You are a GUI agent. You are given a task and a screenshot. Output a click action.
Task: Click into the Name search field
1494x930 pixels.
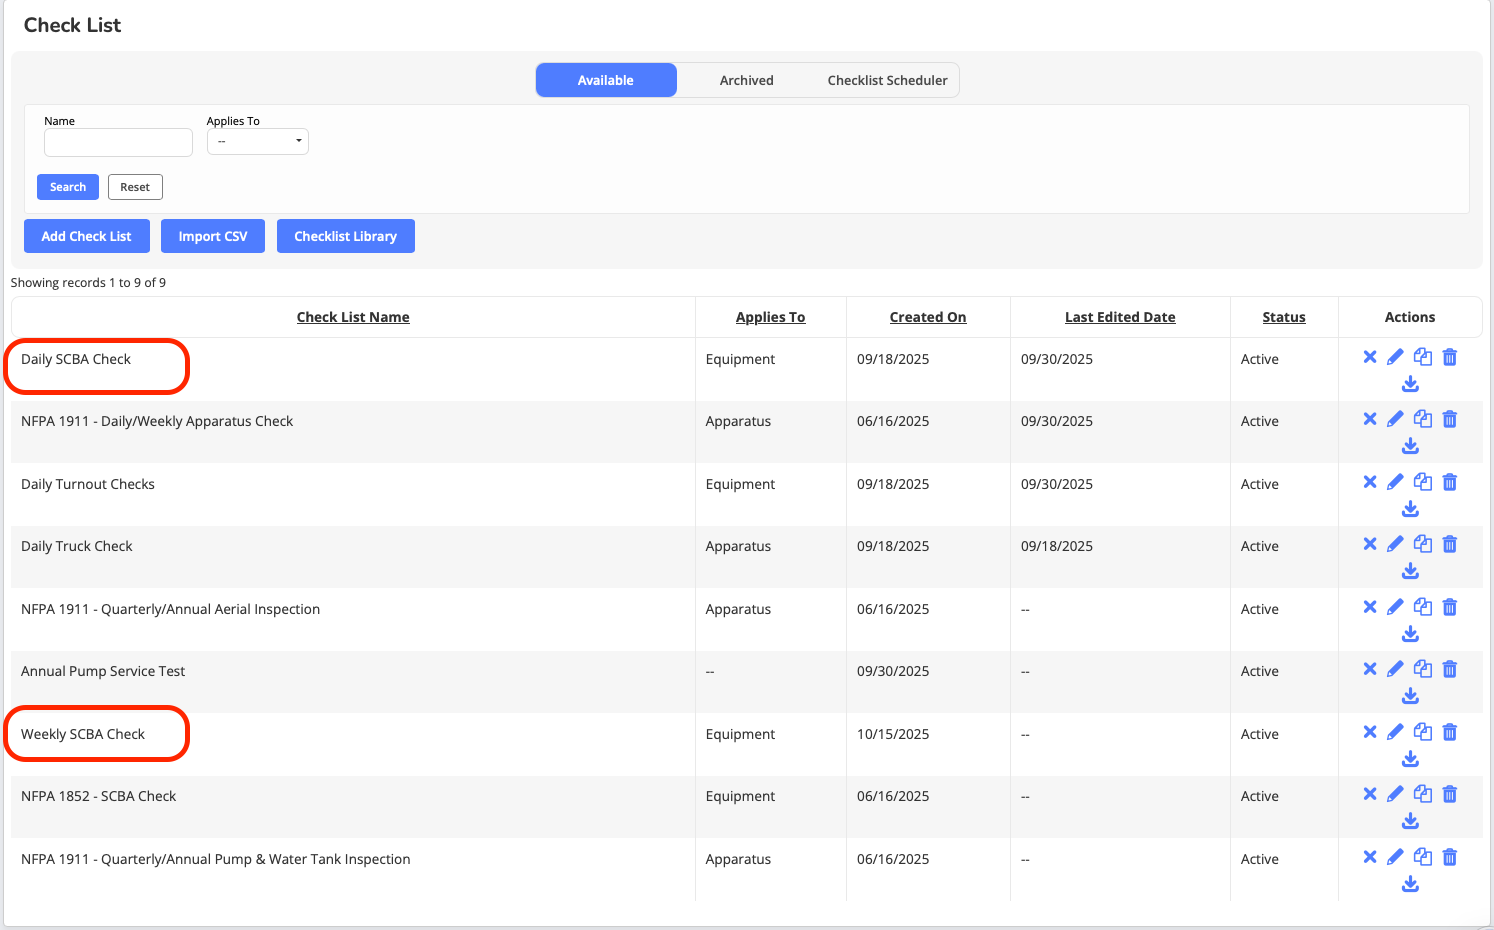(118, 143)
